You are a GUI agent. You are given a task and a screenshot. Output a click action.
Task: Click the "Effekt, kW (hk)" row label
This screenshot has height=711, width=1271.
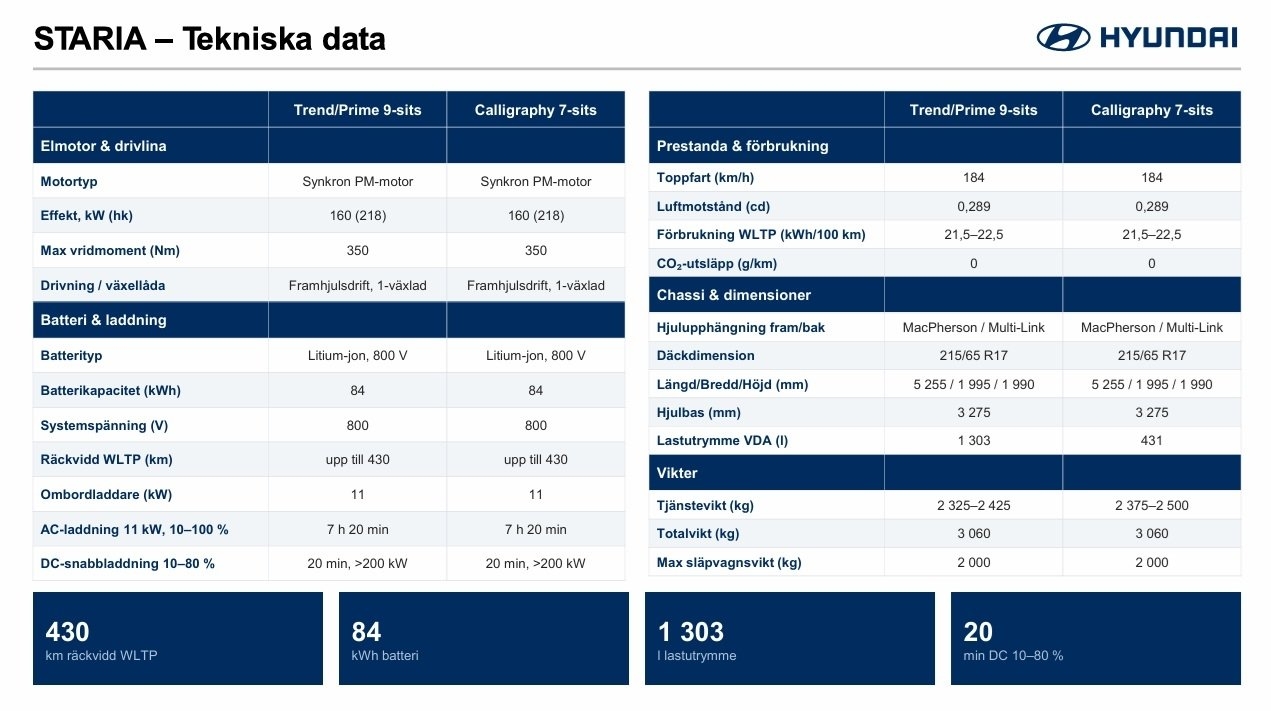(x=86, y=216)
